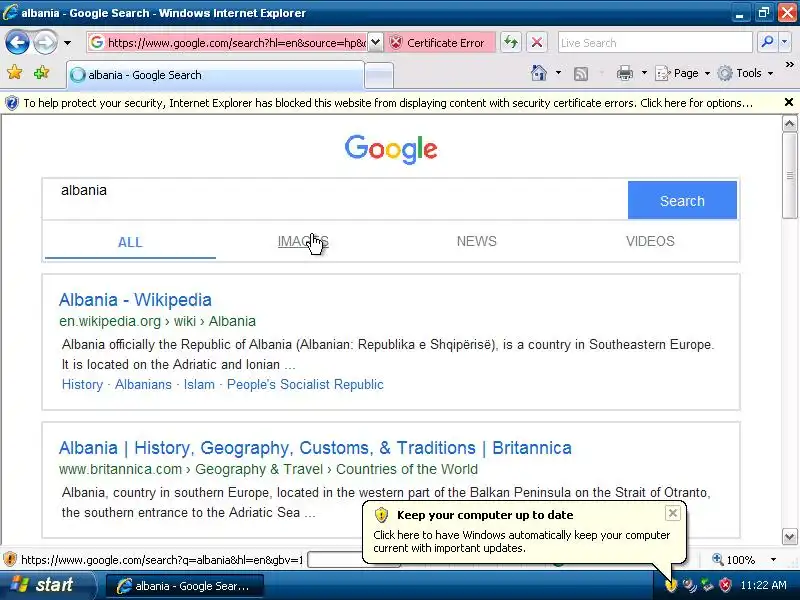Click the albania search text field

click(x=335, y=199)
